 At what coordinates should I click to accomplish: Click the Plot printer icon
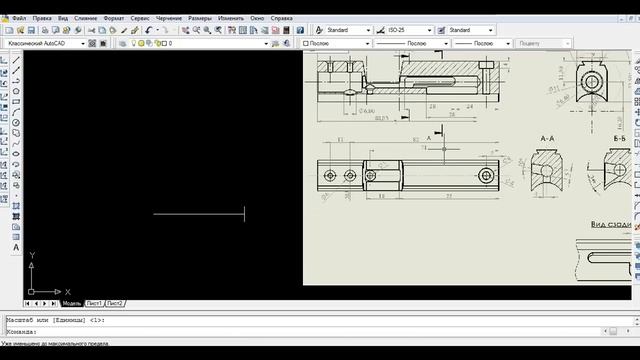coord(44,30)
